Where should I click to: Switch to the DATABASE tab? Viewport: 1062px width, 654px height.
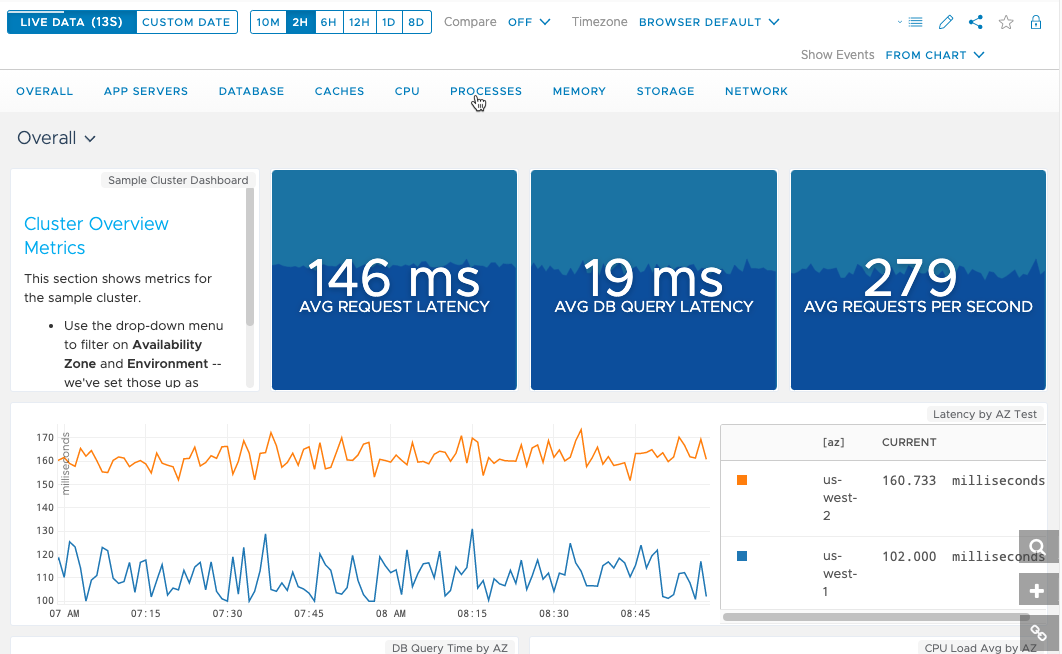251,91
